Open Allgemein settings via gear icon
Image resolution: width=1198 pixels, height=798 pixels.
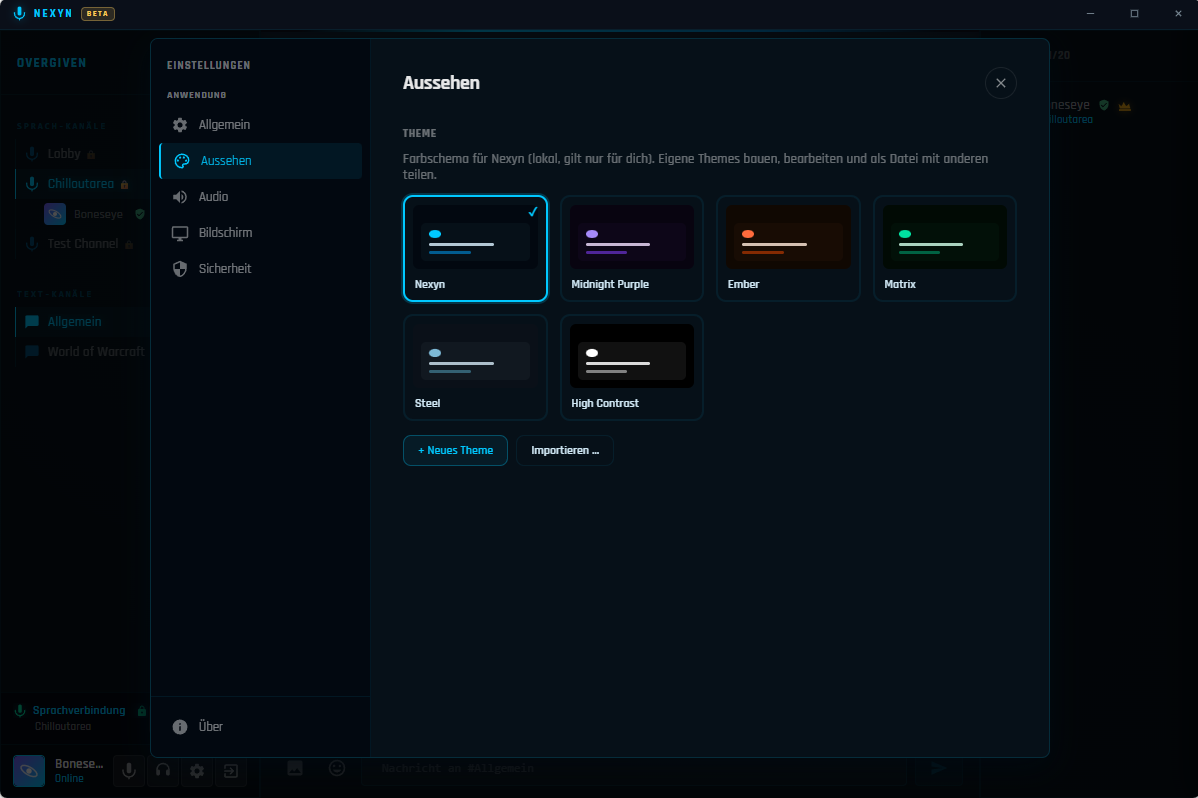(180, 125)
